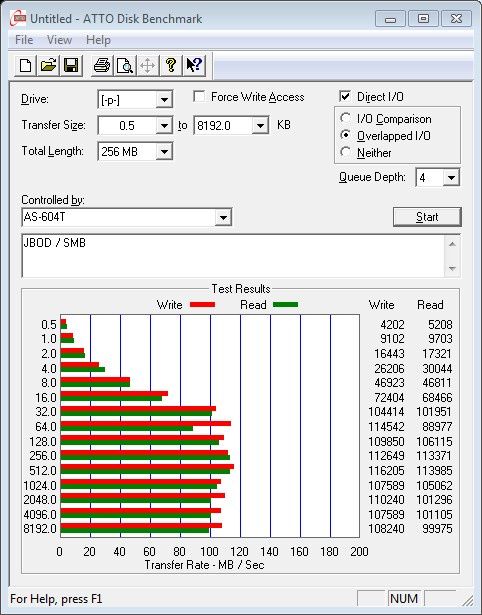Open the Total Length 256 MB dropdown
Screen dimensions: 482x615
pyautogui.click(x=164, y=151)
